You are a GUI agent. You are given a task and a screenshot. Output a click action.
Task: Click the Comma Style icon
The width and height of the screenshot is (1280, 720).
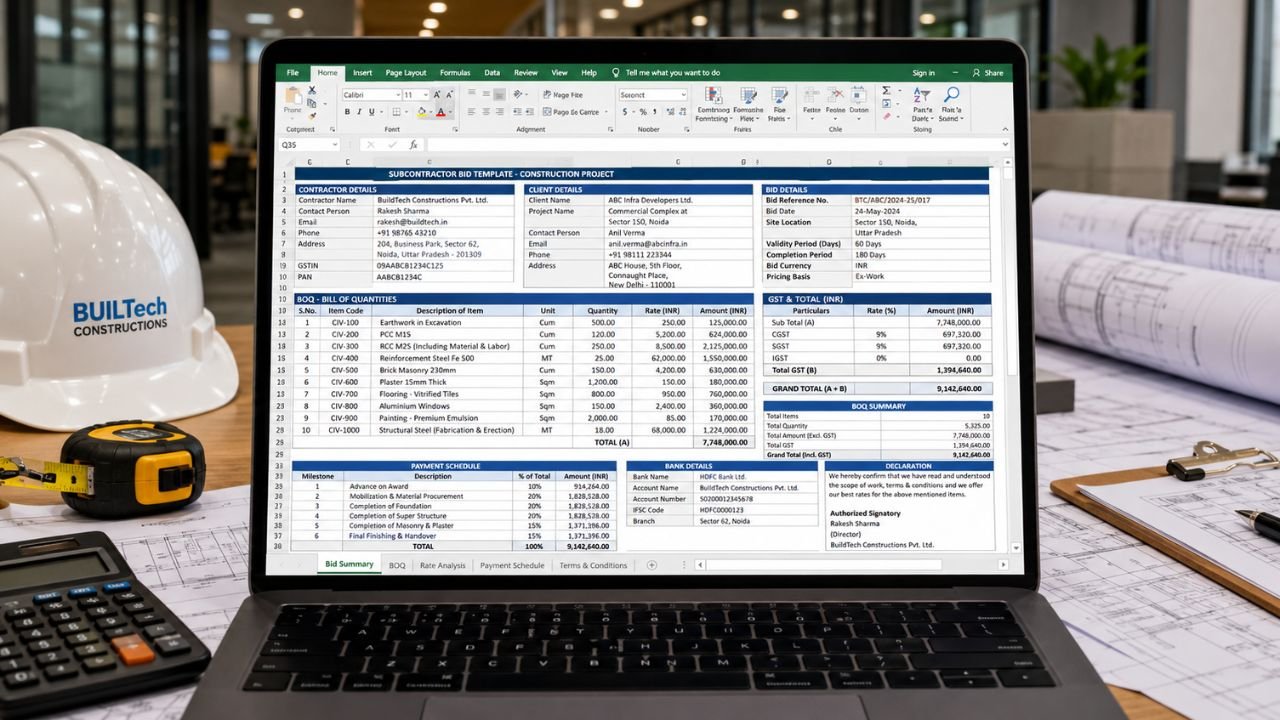655,111
